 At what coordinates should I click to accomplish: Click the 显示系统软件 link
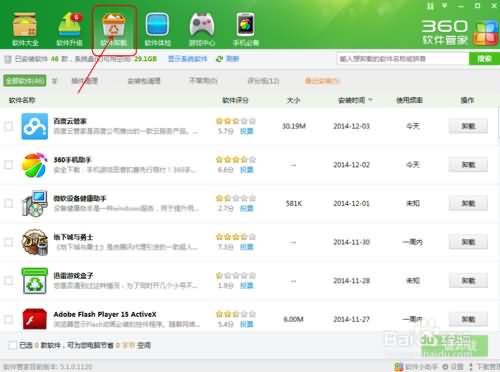(187, 59)
